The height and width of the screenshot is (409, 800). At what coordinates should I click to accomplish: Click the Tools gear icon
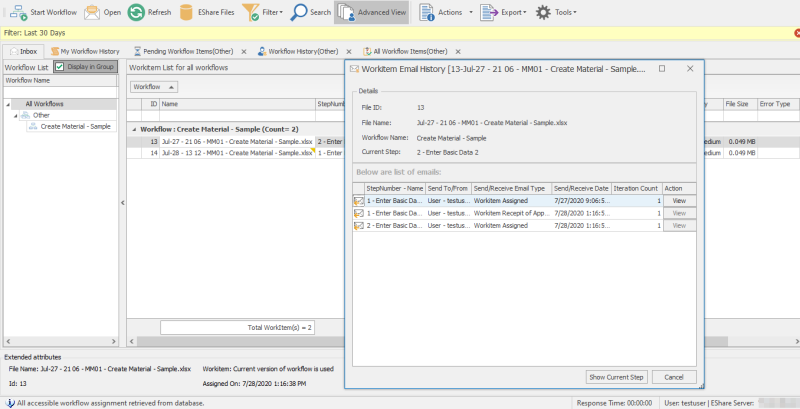tap(544, 13)
